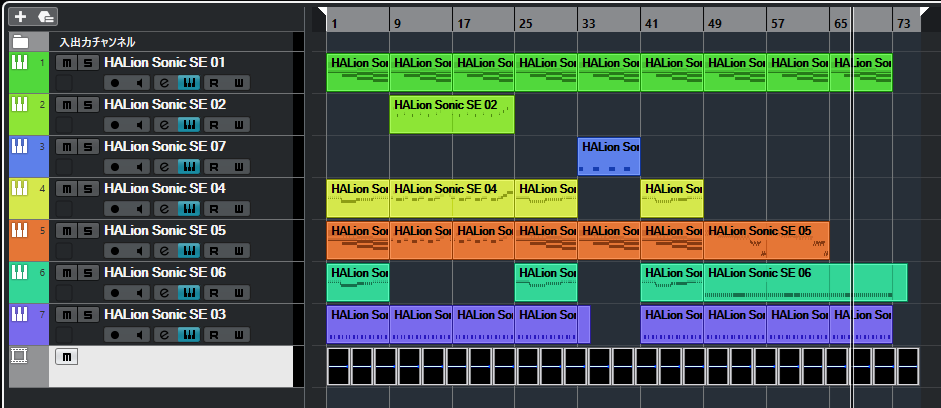This screenshot has height=408, width=941.
Task: Mute HALion Sonic SE 04 track
Action: 66,188
